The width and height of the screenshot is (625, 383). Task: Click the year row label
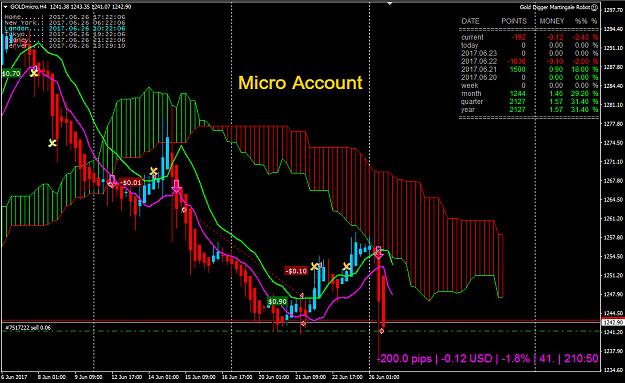[x=468, y=109]
